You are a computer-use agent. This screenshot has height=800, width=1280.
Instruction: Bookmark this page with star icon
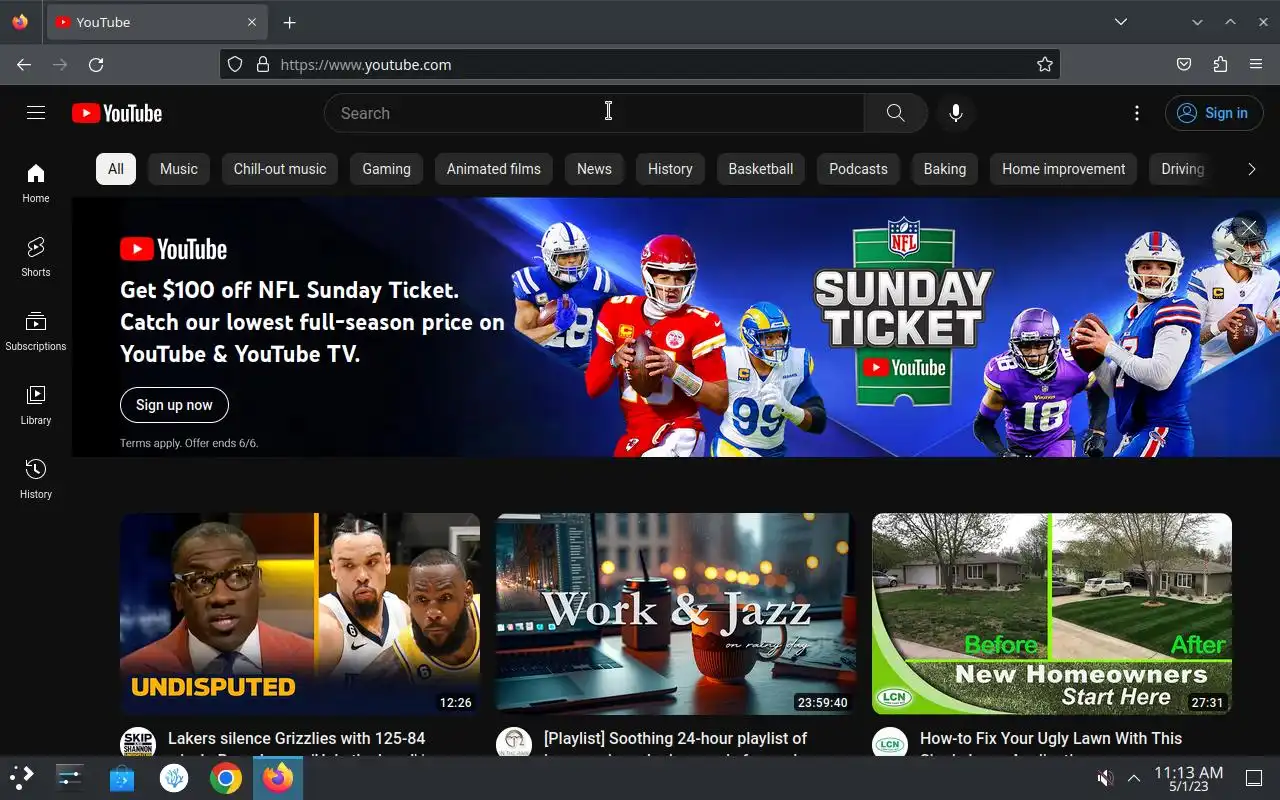coord(1045,64)
